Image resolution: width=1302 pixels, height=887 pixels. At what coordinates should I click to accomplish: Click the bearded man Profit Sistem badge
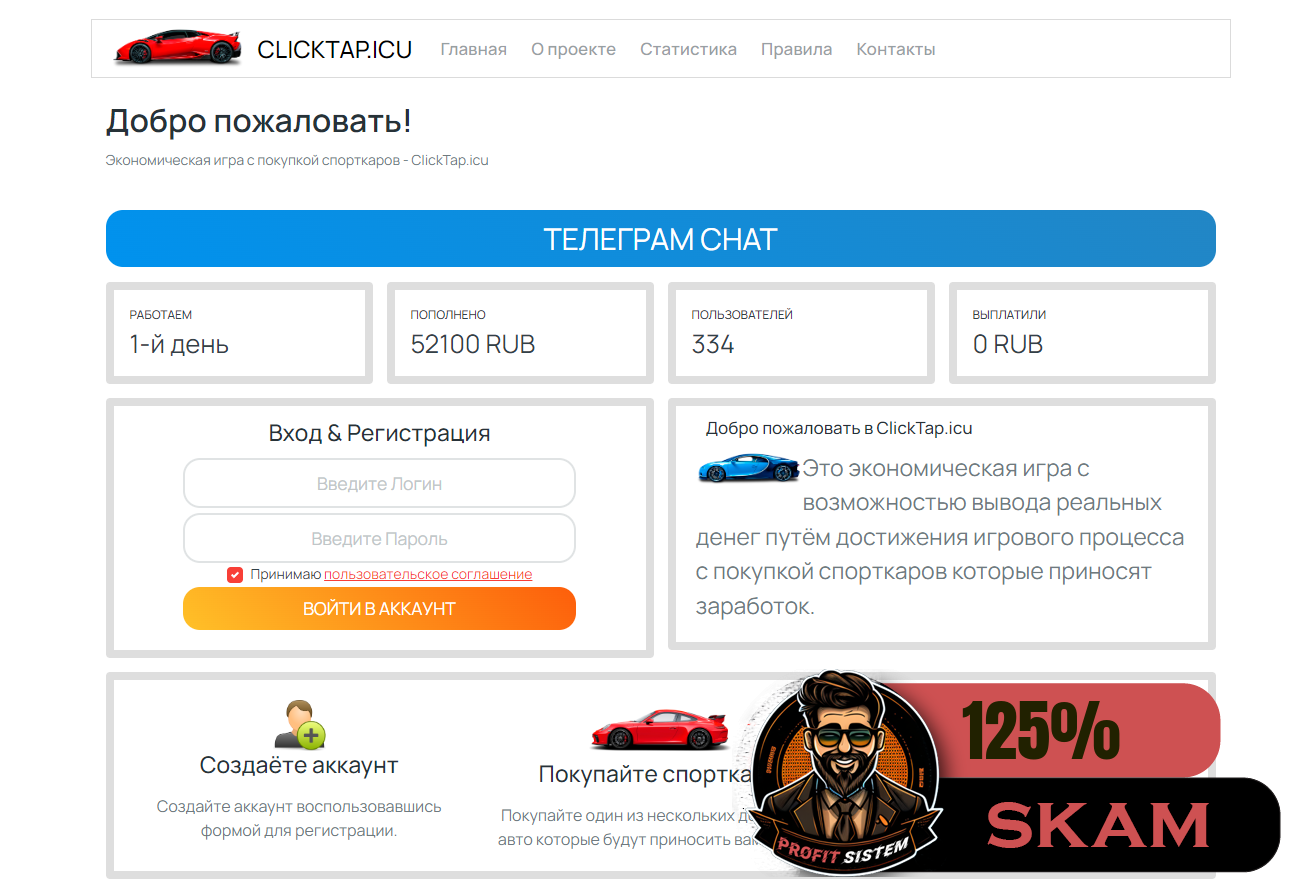(x=845, y=772)
